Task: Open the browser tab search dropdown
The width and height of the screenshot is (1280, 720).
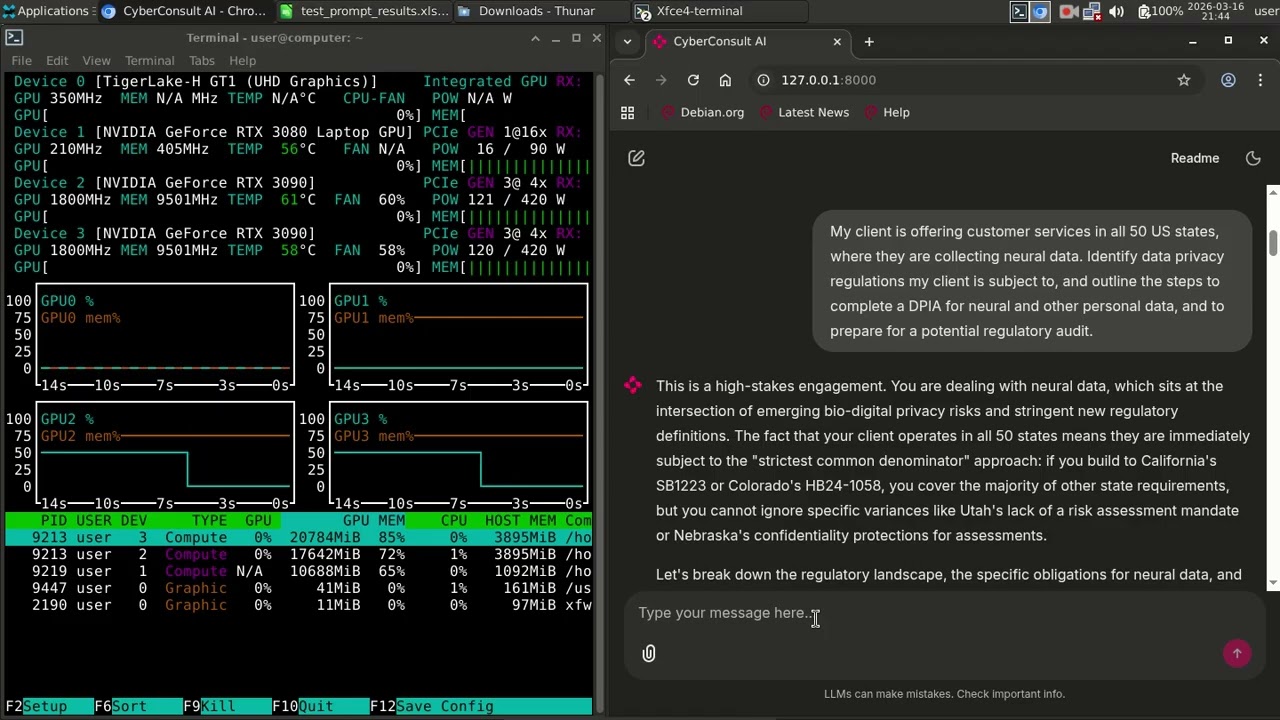Action: coord(627,41)
